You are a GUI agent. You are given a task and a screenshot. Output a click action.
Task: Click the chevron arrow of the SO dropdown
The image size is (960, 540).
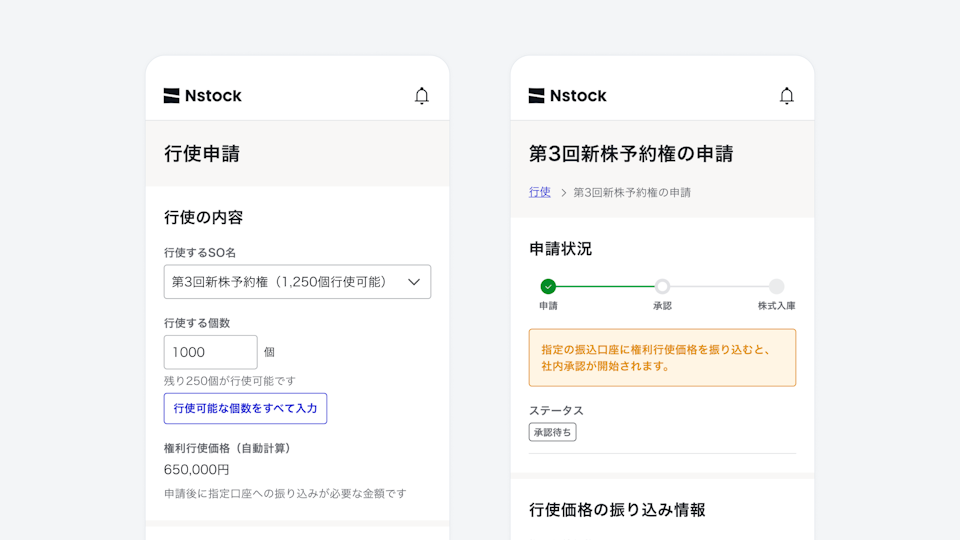point(414,282)
